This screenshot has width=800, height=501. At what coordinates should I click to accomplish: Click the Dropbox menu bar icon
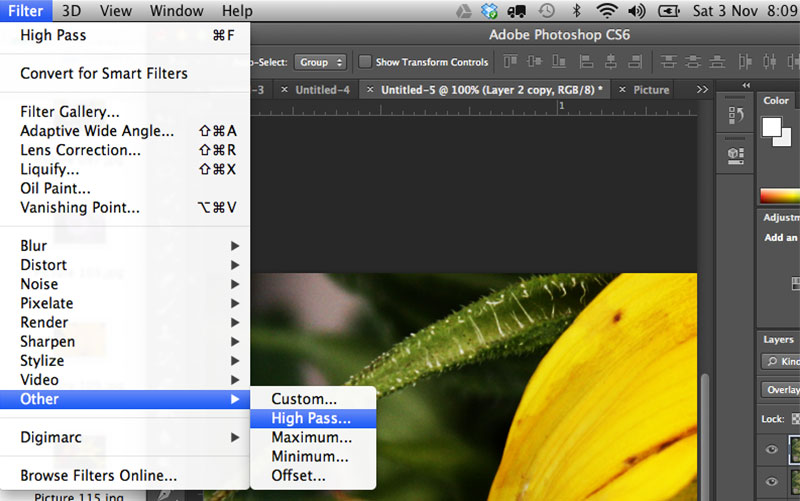[489, 11]
